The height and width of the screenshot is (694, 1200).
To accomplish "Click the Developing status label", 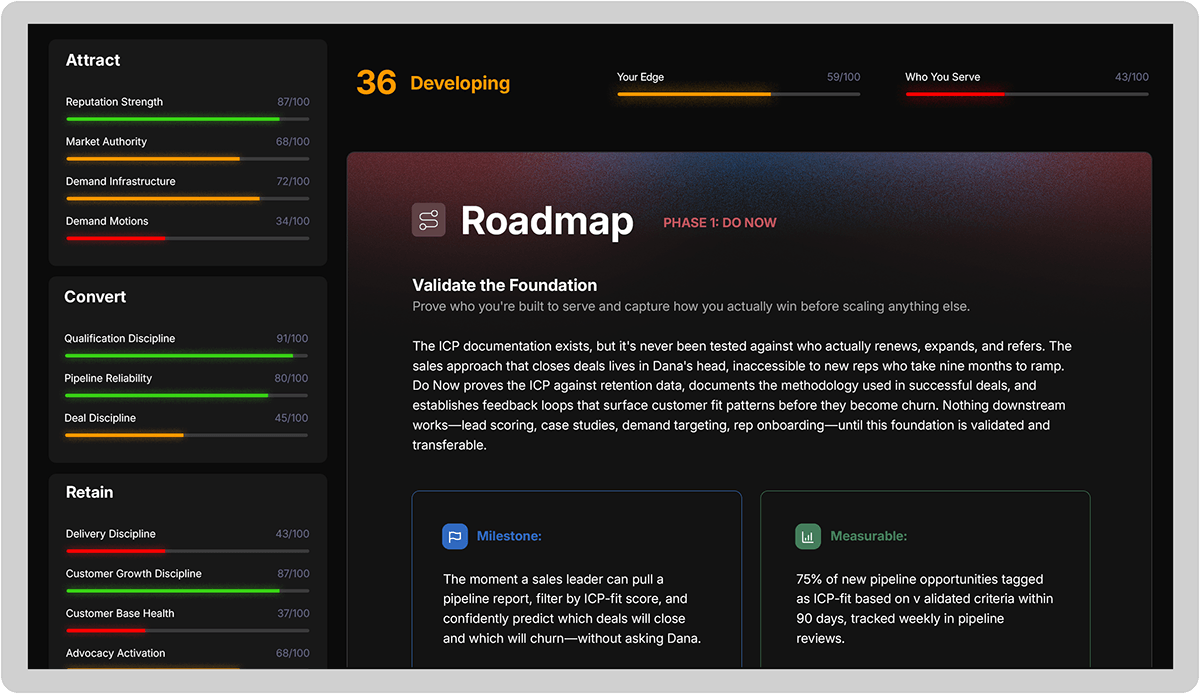I will 460,83.
